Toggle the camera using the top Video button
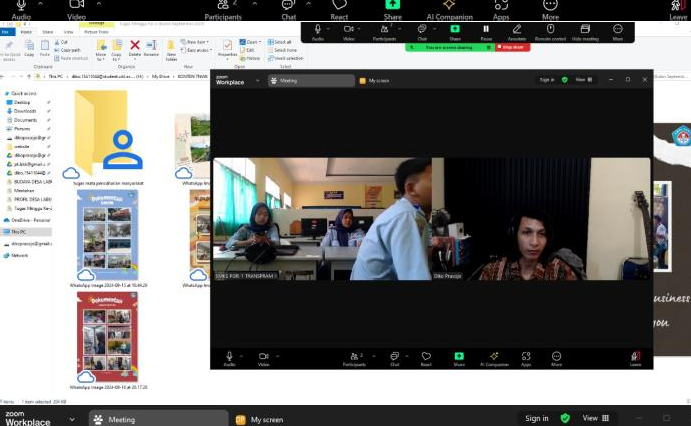 click(x=76, y=9)
